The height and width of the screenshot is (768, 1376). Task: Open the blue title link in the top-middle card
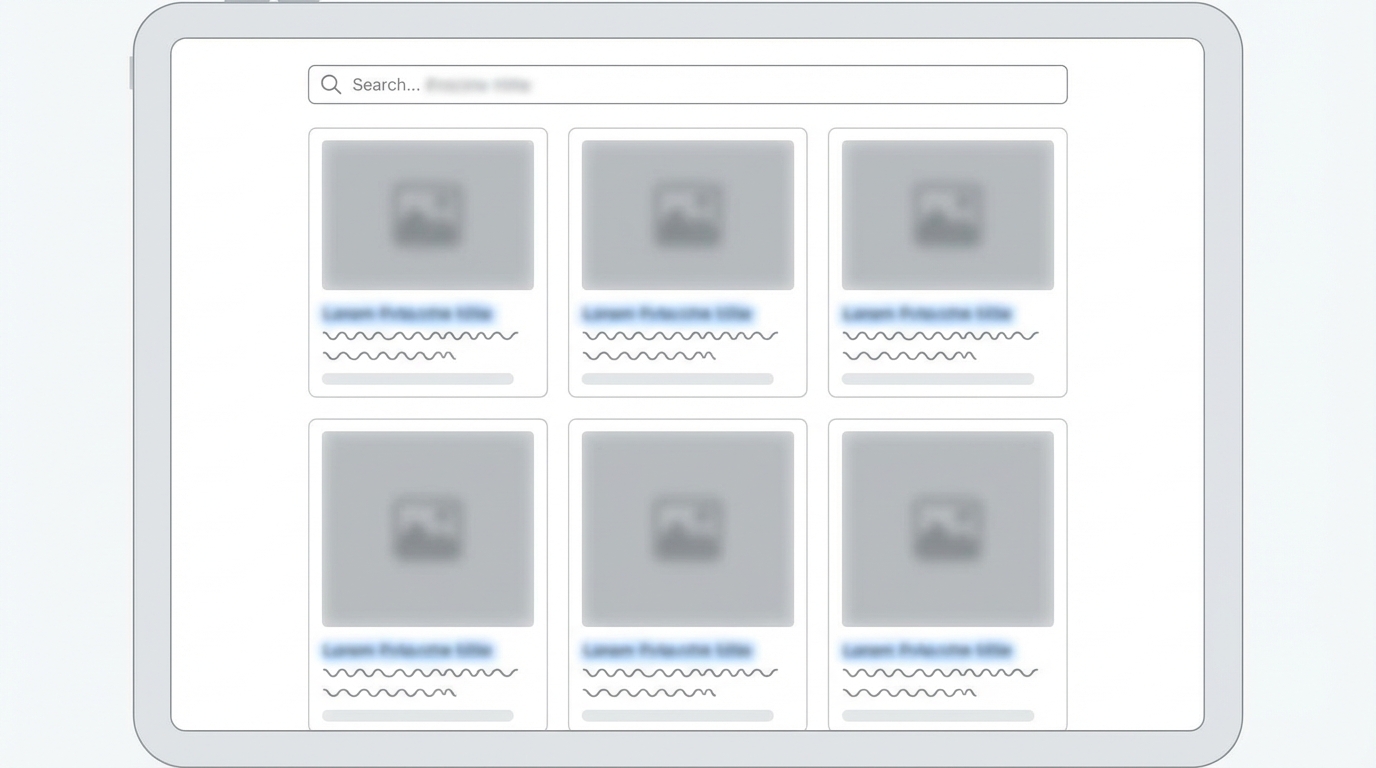click(x=667, y=314)
